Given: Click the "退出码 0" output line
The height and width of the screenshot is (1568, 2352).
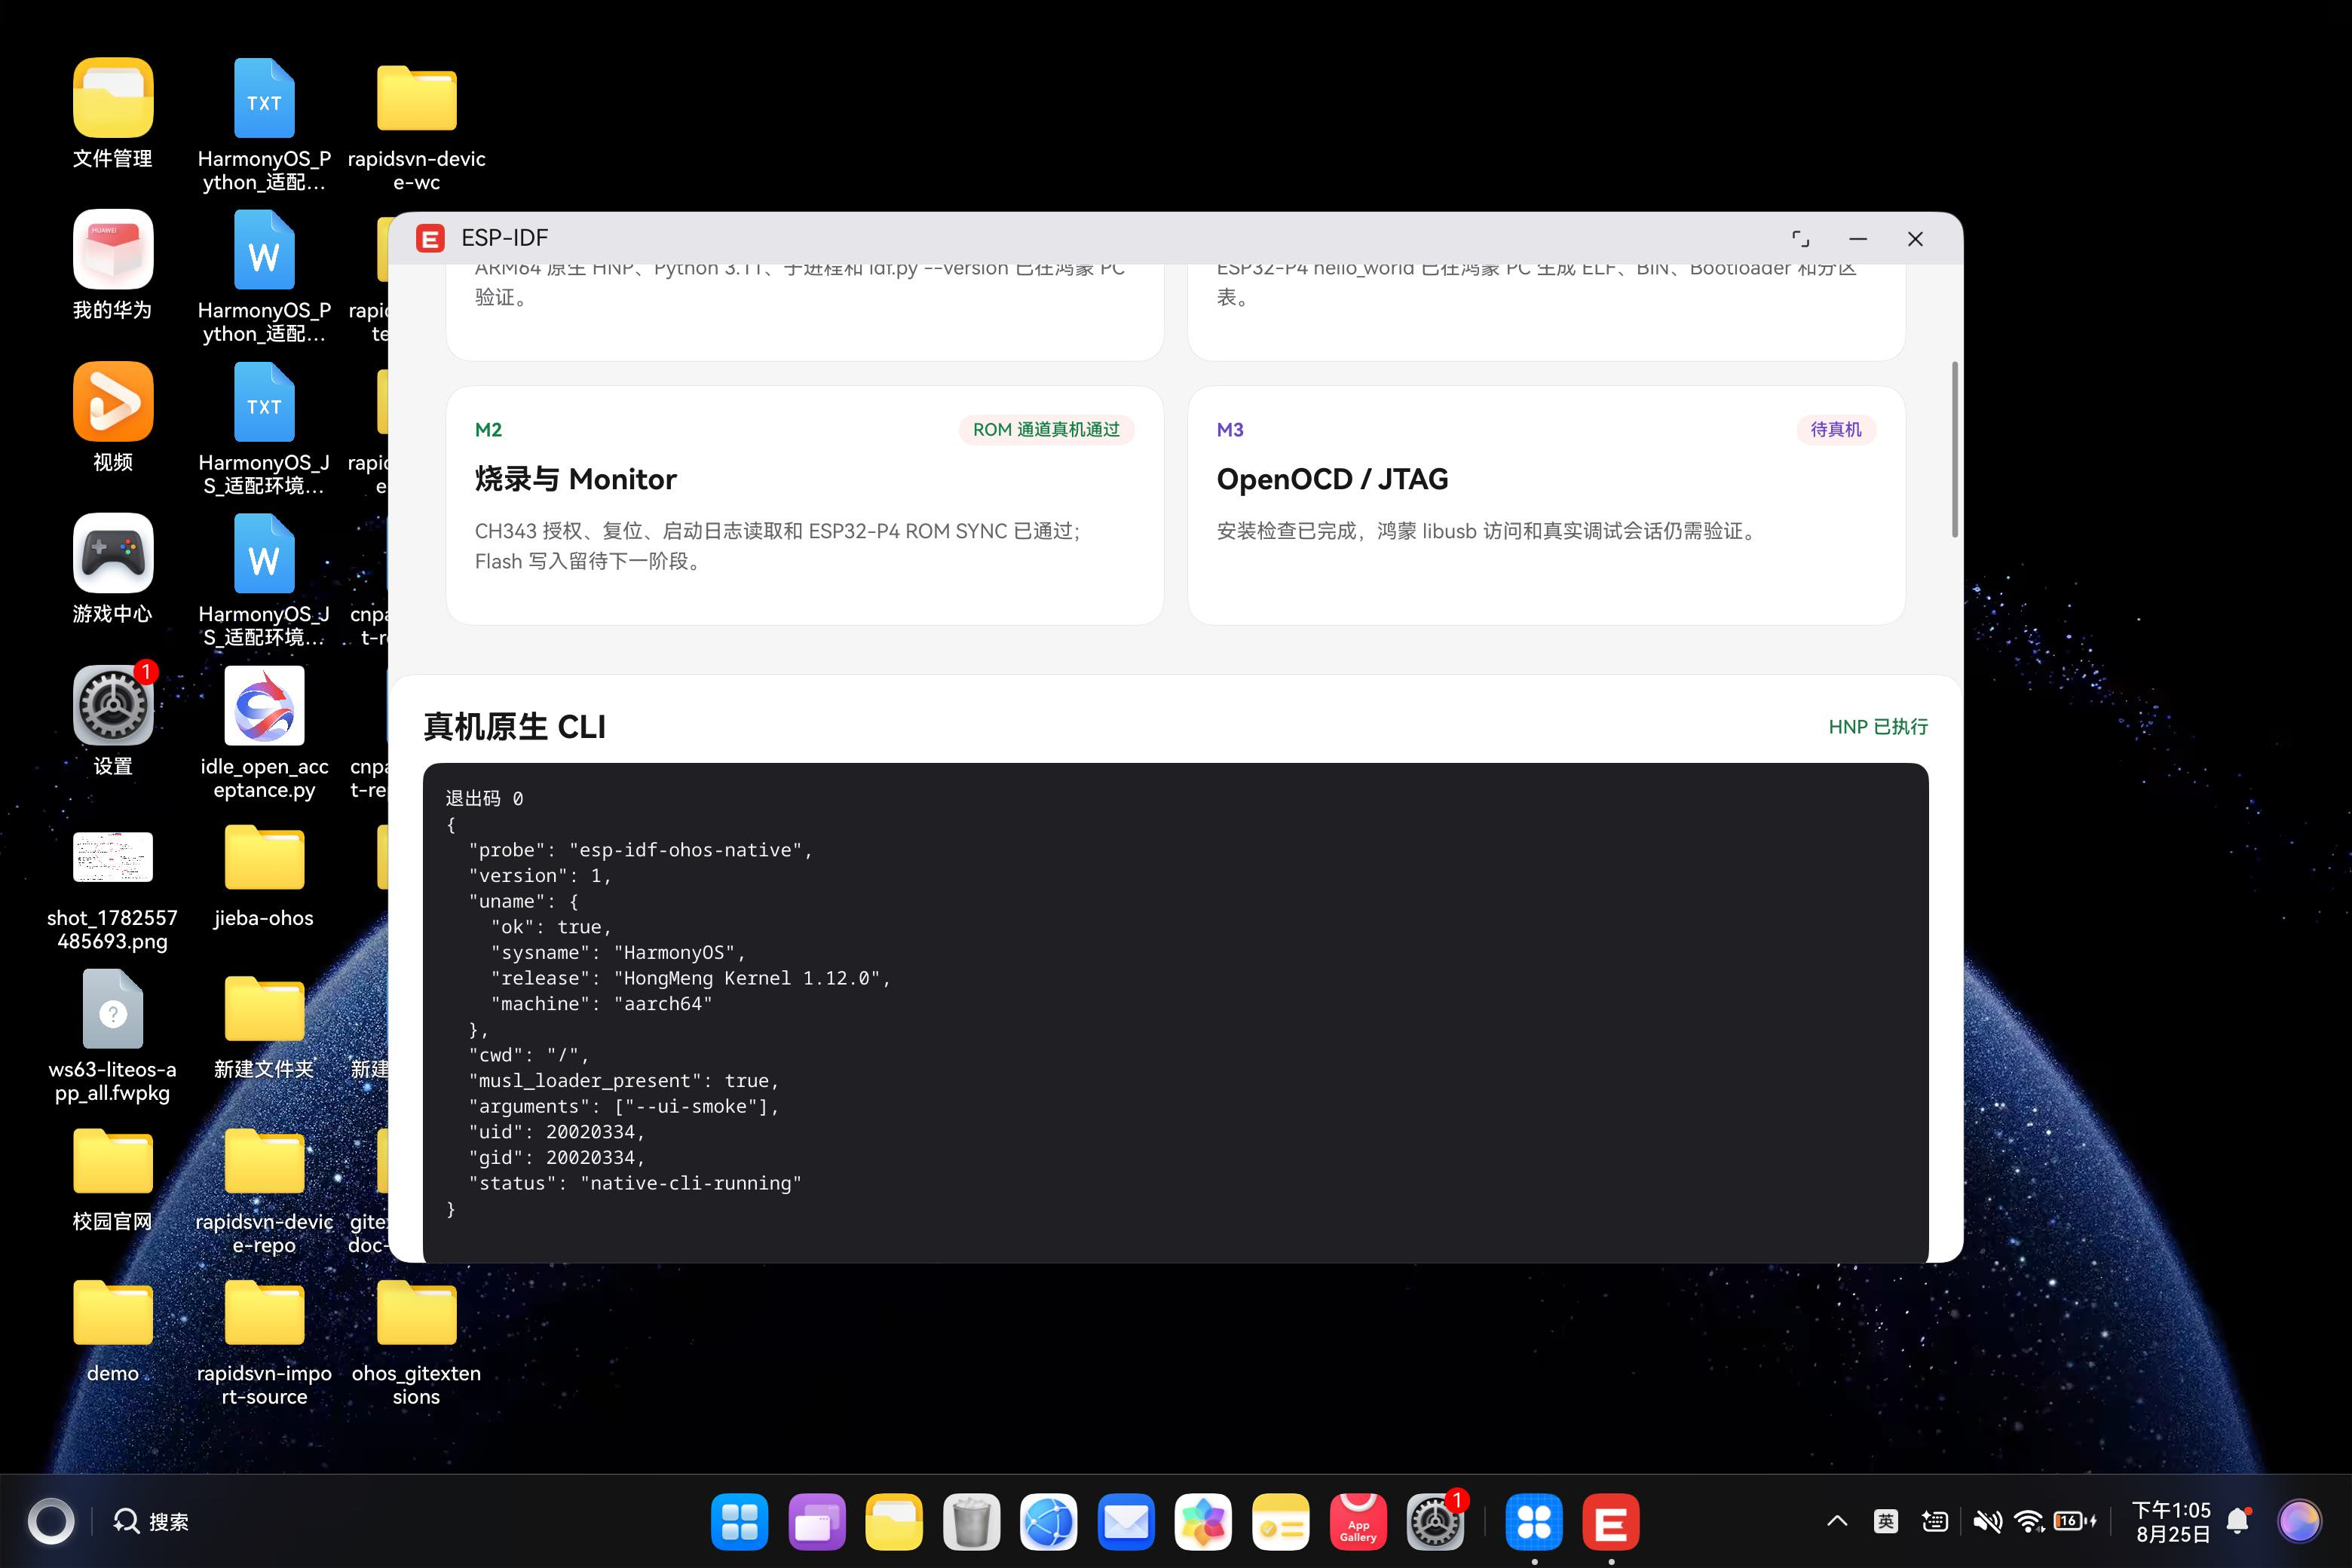Looking at the screenshot, I should (x=484, y=798).
